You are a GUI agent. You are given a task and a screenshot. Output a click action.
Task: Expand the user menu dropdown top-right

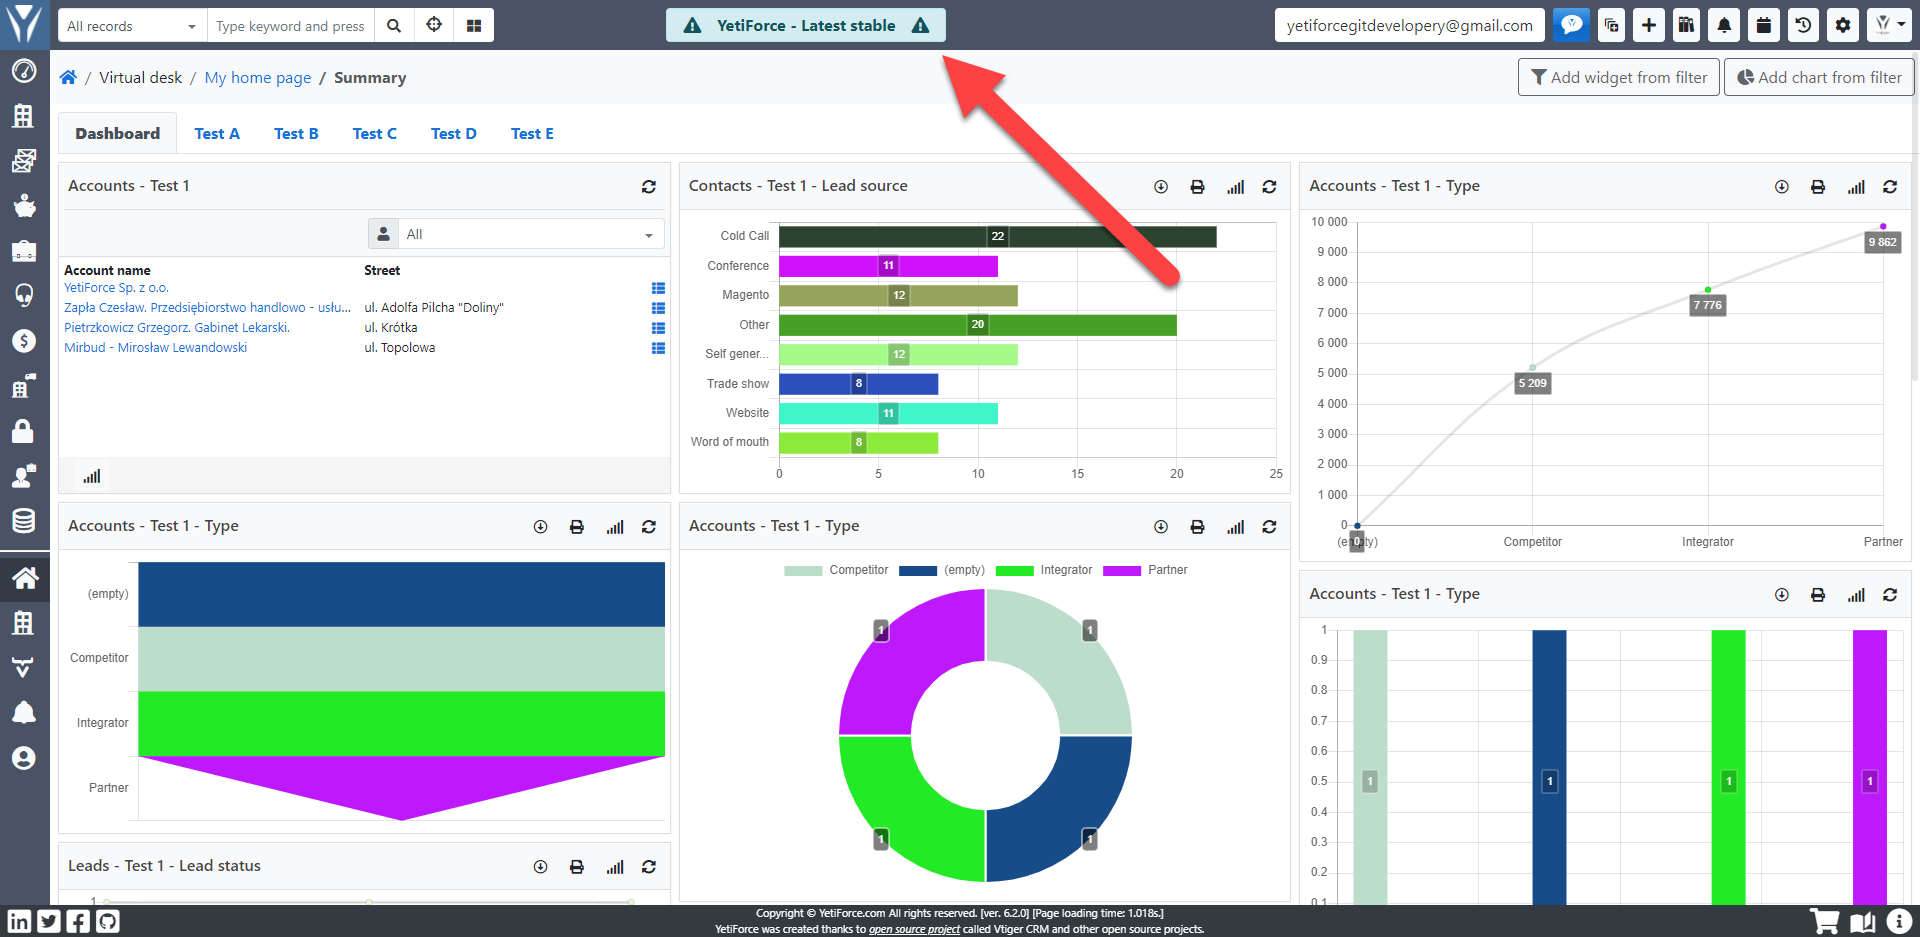[1889, 25]
